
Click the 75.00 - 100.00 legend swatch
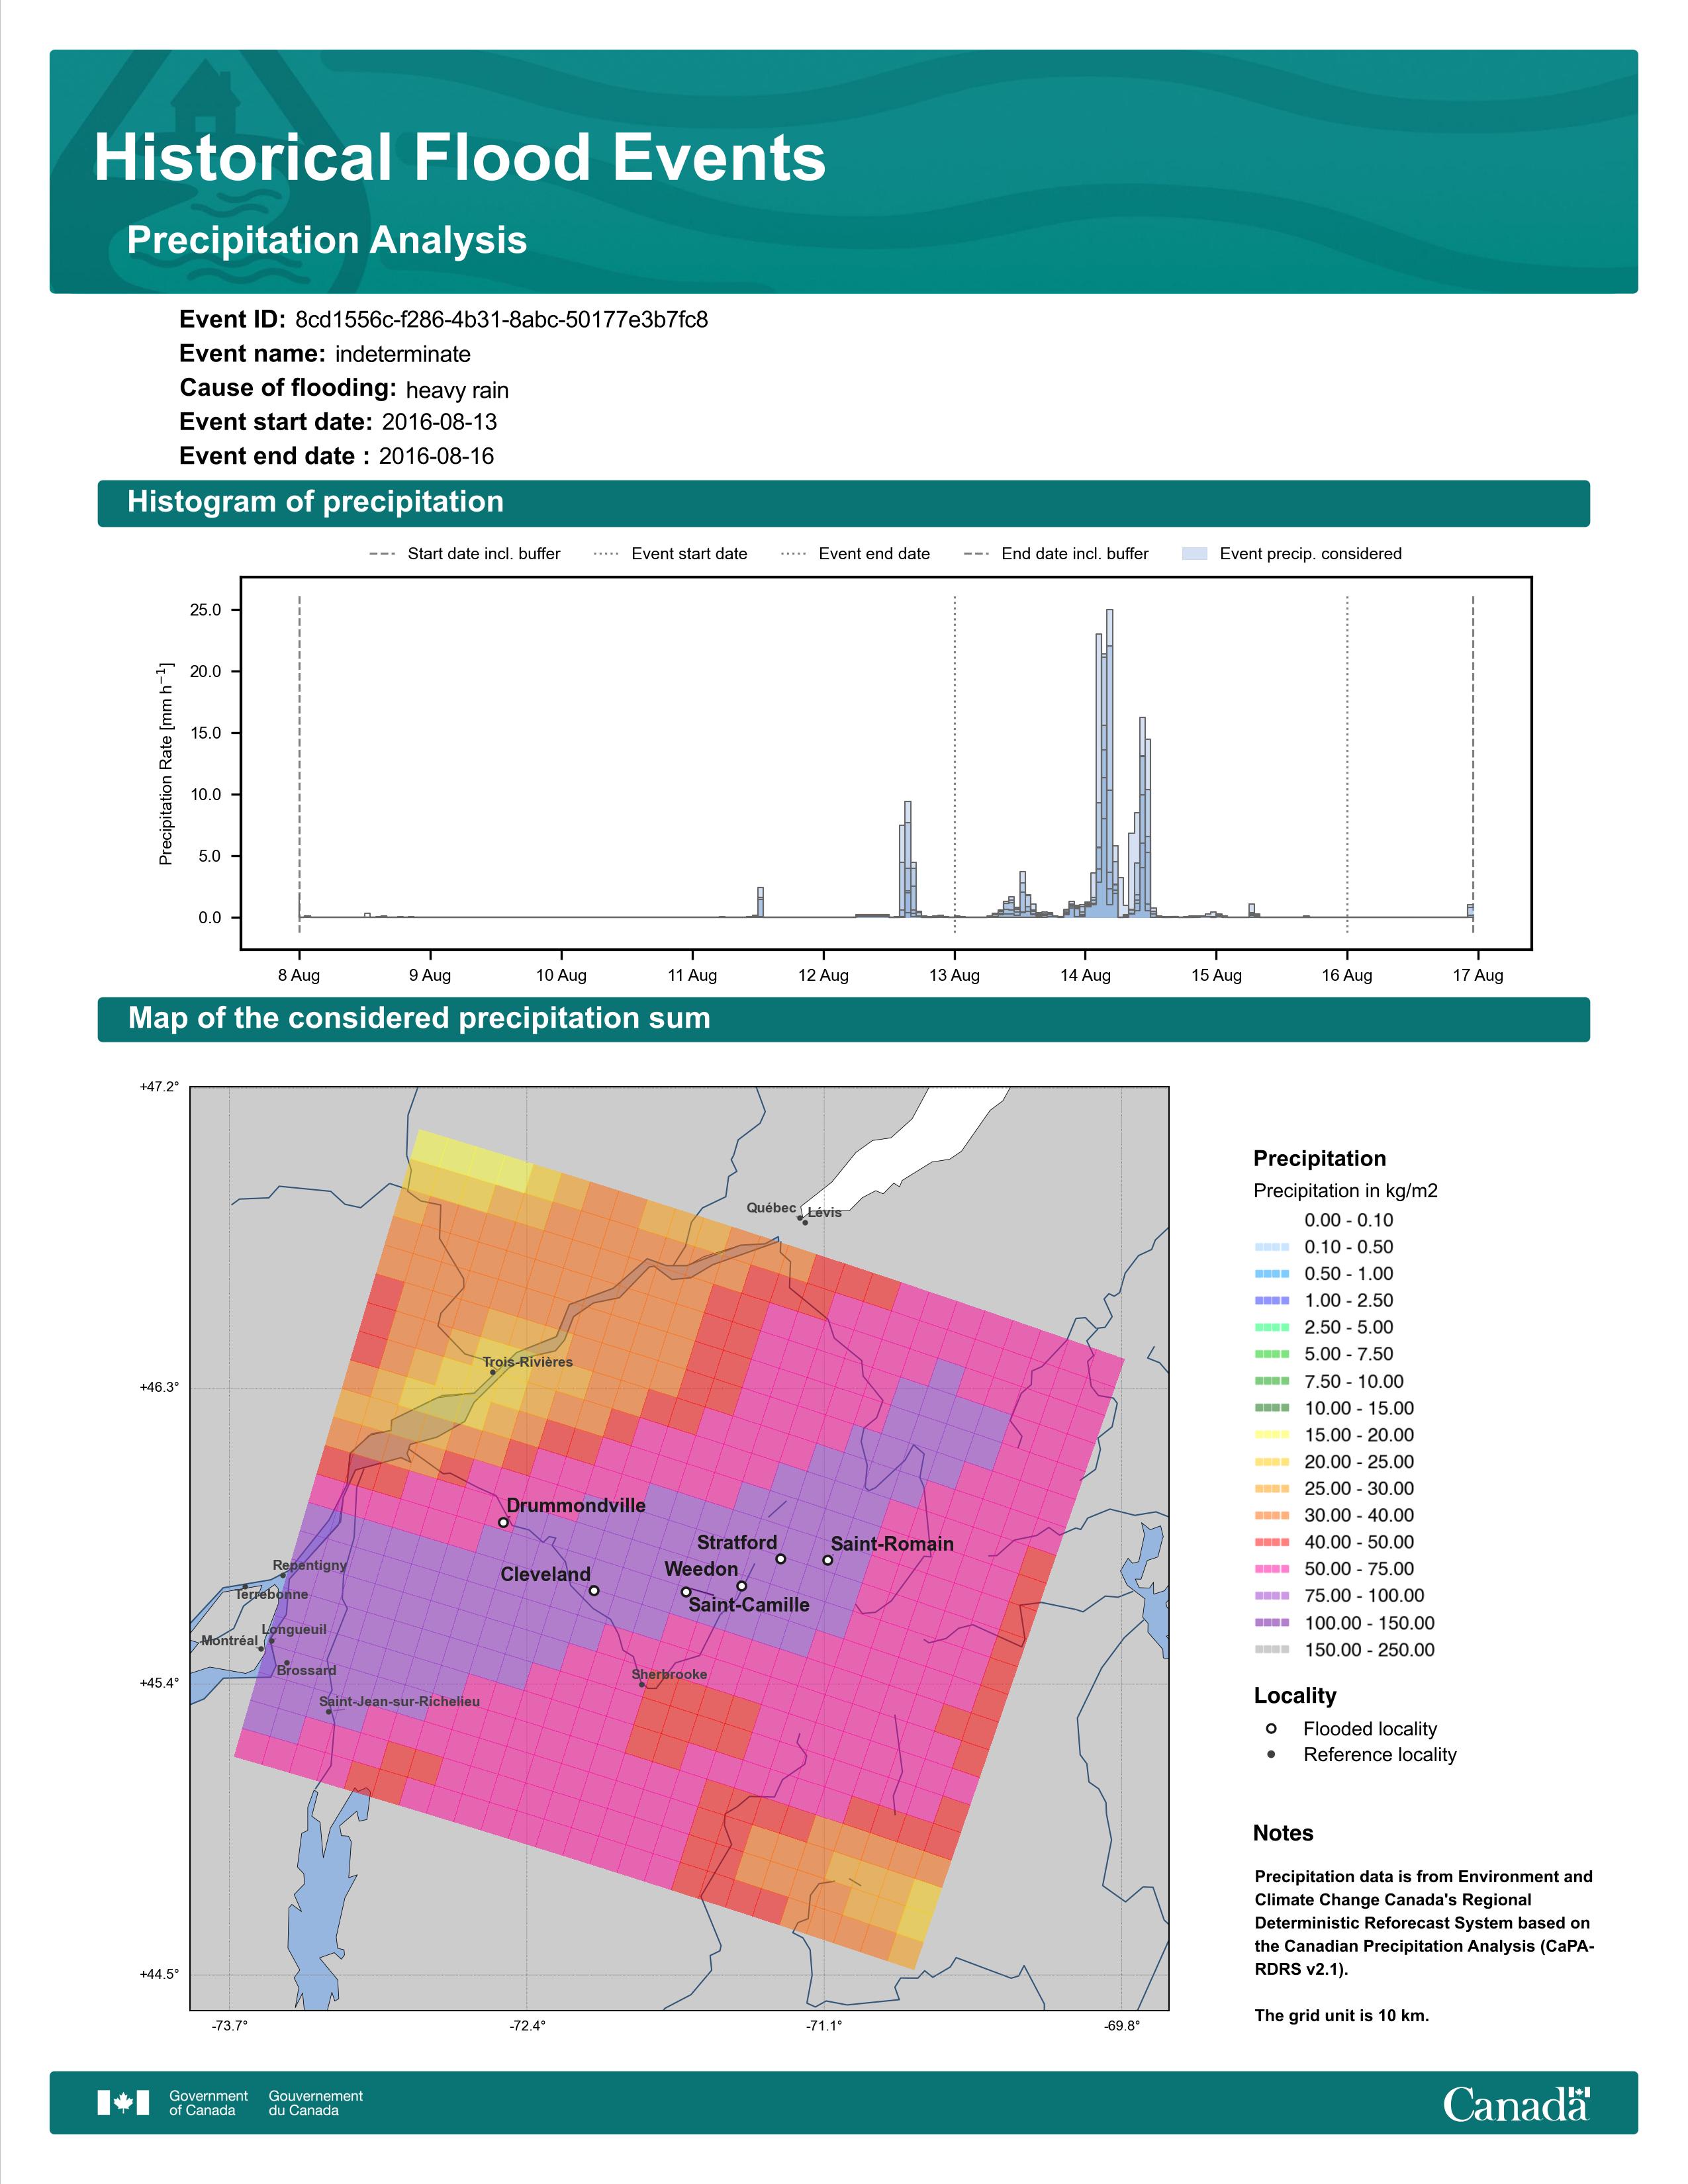pyautogui.click(x=1271, y=1596)
